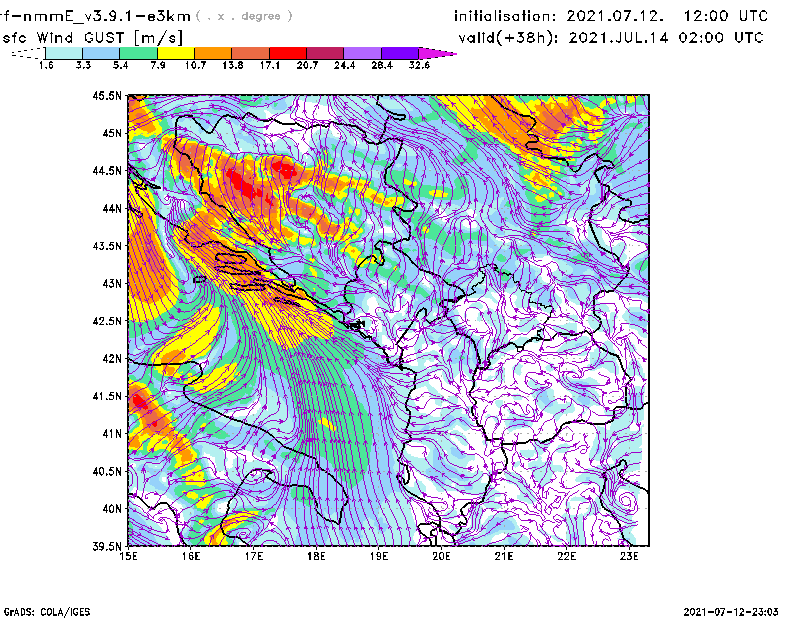The height and width of the screenshot is (618, 800).
Task: Click the 23E longitude axis label
Action: (629, 556)
